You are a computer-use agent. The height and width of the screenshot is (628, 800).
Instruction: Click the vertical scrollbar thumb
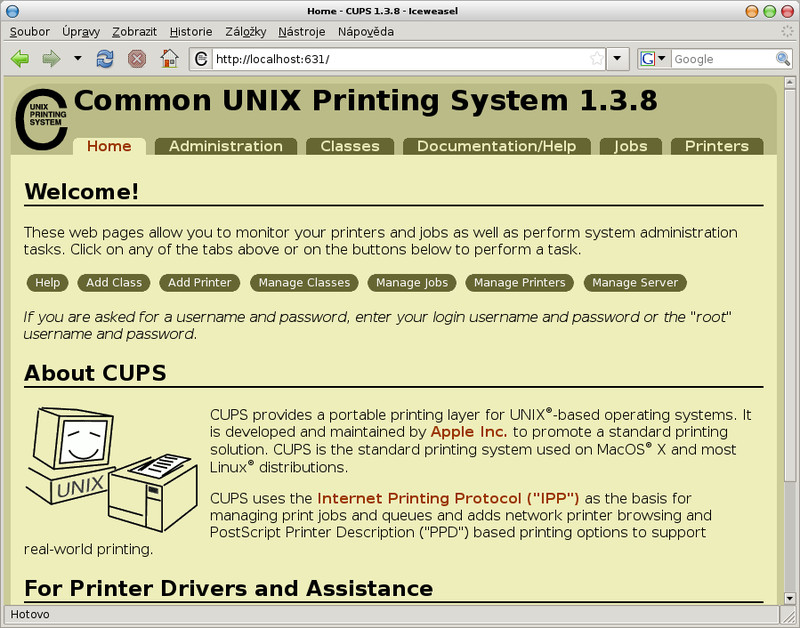point(790,284)
